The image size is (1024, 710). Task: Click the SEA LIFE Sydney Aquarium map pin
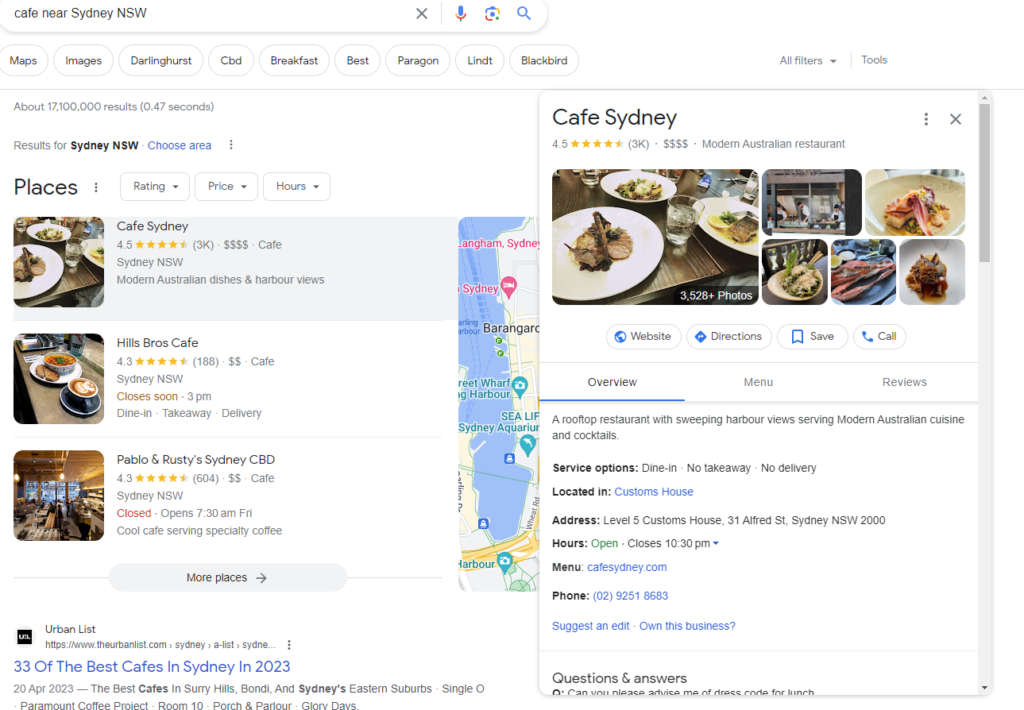528,445
